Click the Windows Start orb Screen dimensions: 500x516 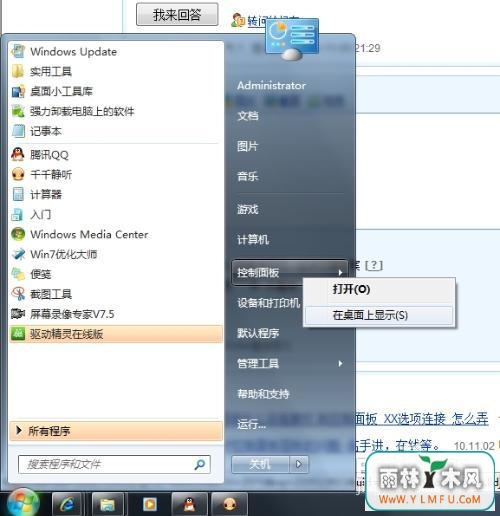tap(23, 504)
